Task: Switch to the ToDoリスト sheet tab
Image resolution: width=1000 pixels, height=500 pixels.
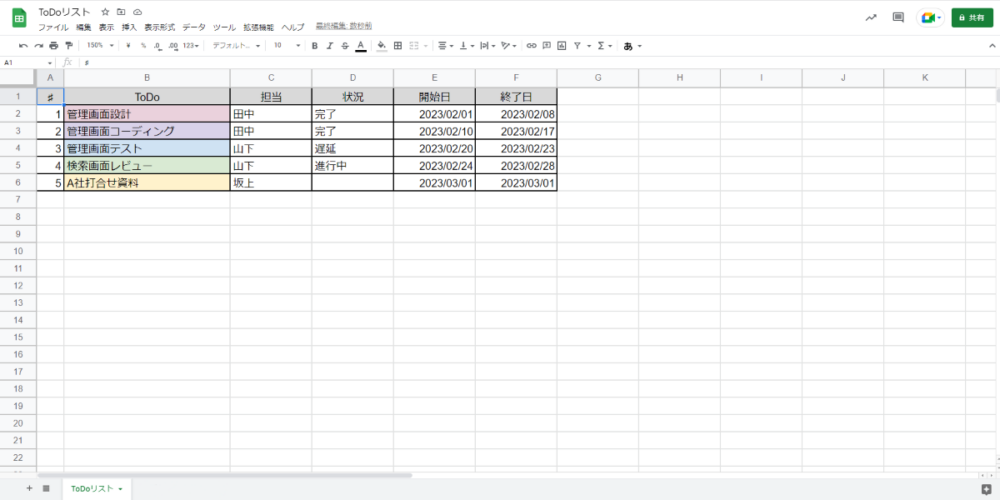Action: (x=96, y=488)
